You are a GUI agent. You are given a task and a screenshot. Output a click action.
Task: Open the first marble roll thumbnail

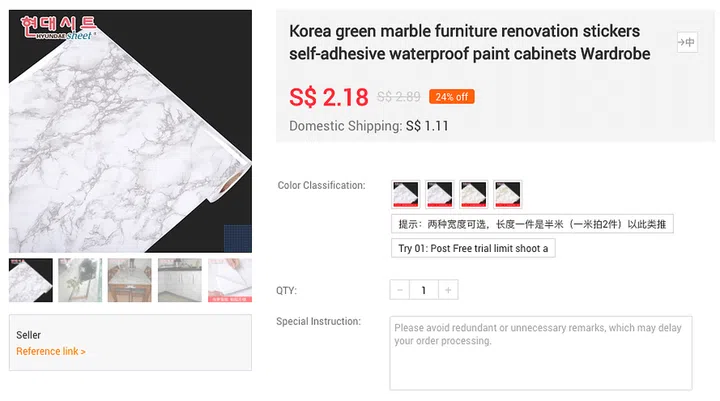31,280
